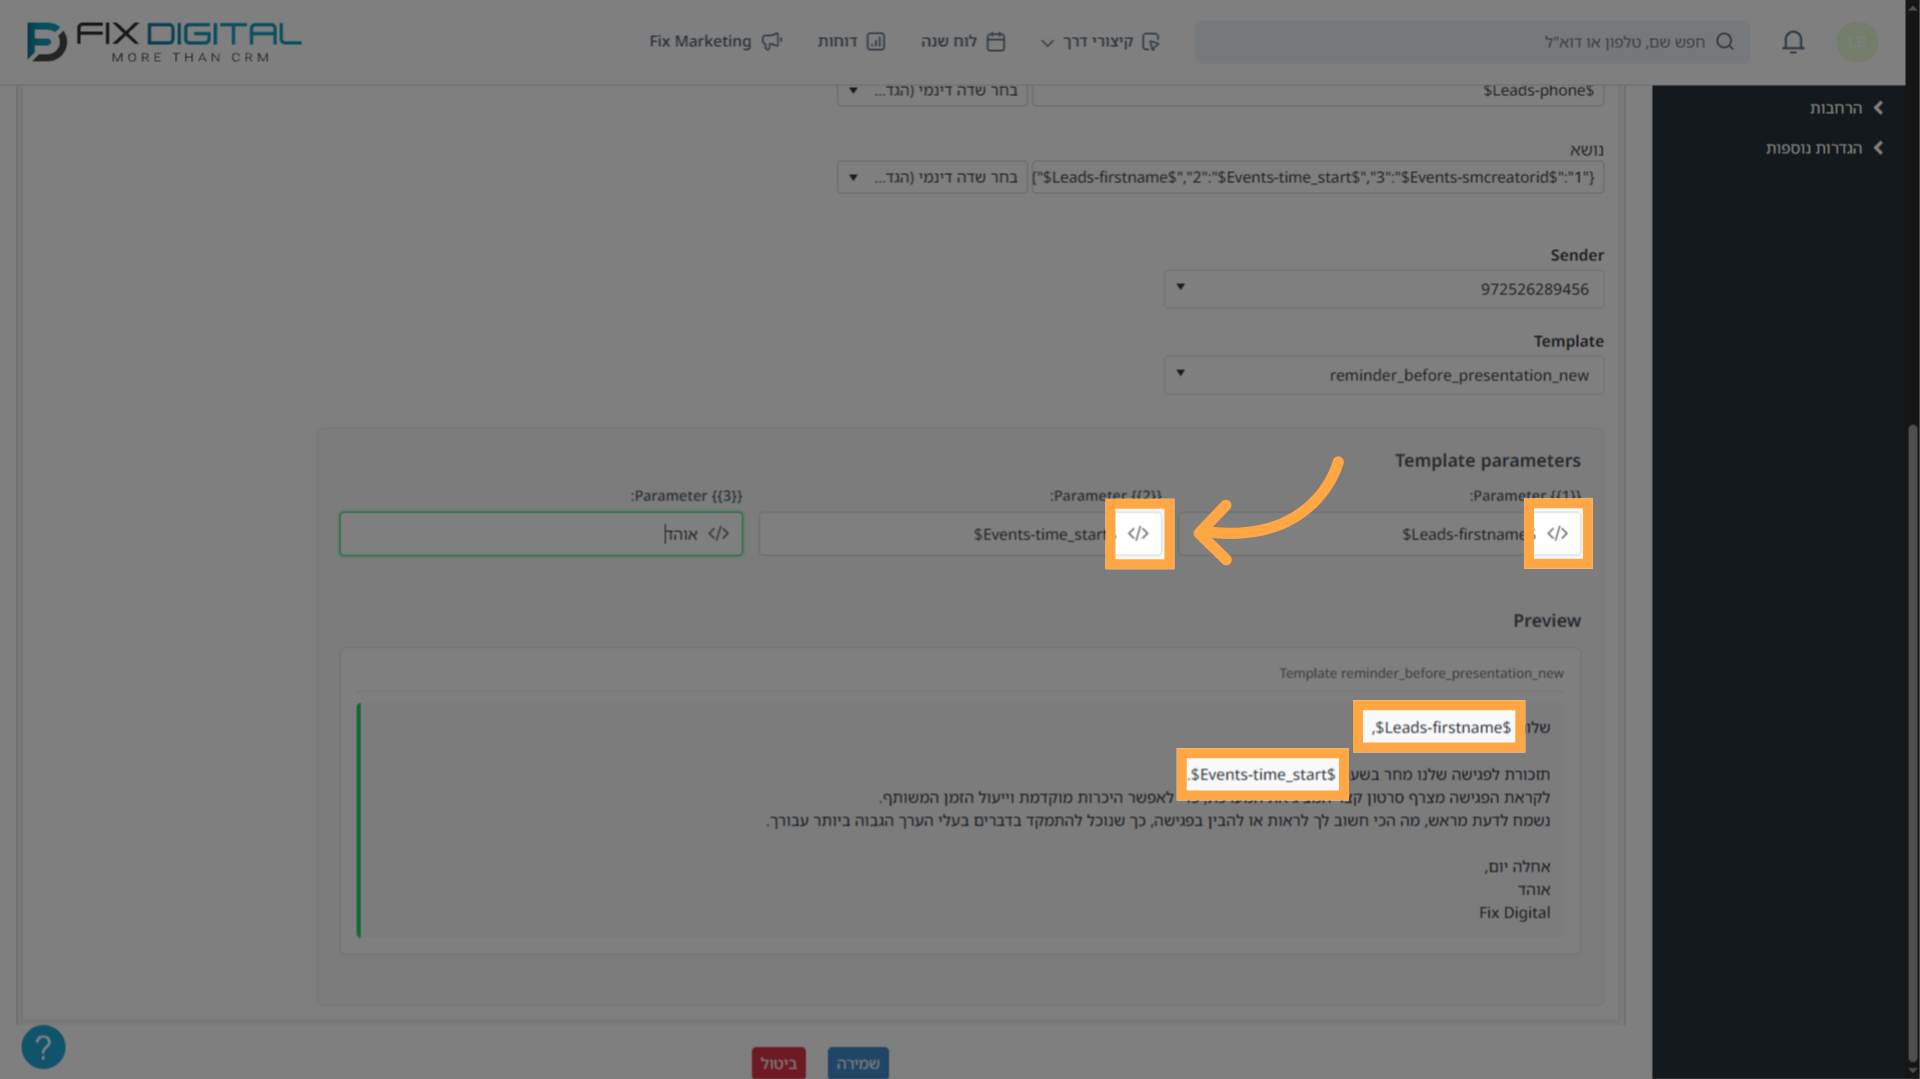Open the Template dropdown reminder_before_presentation_new
The width and height of the screenshot is (1920, 1079).
[x=1384, y=375]
